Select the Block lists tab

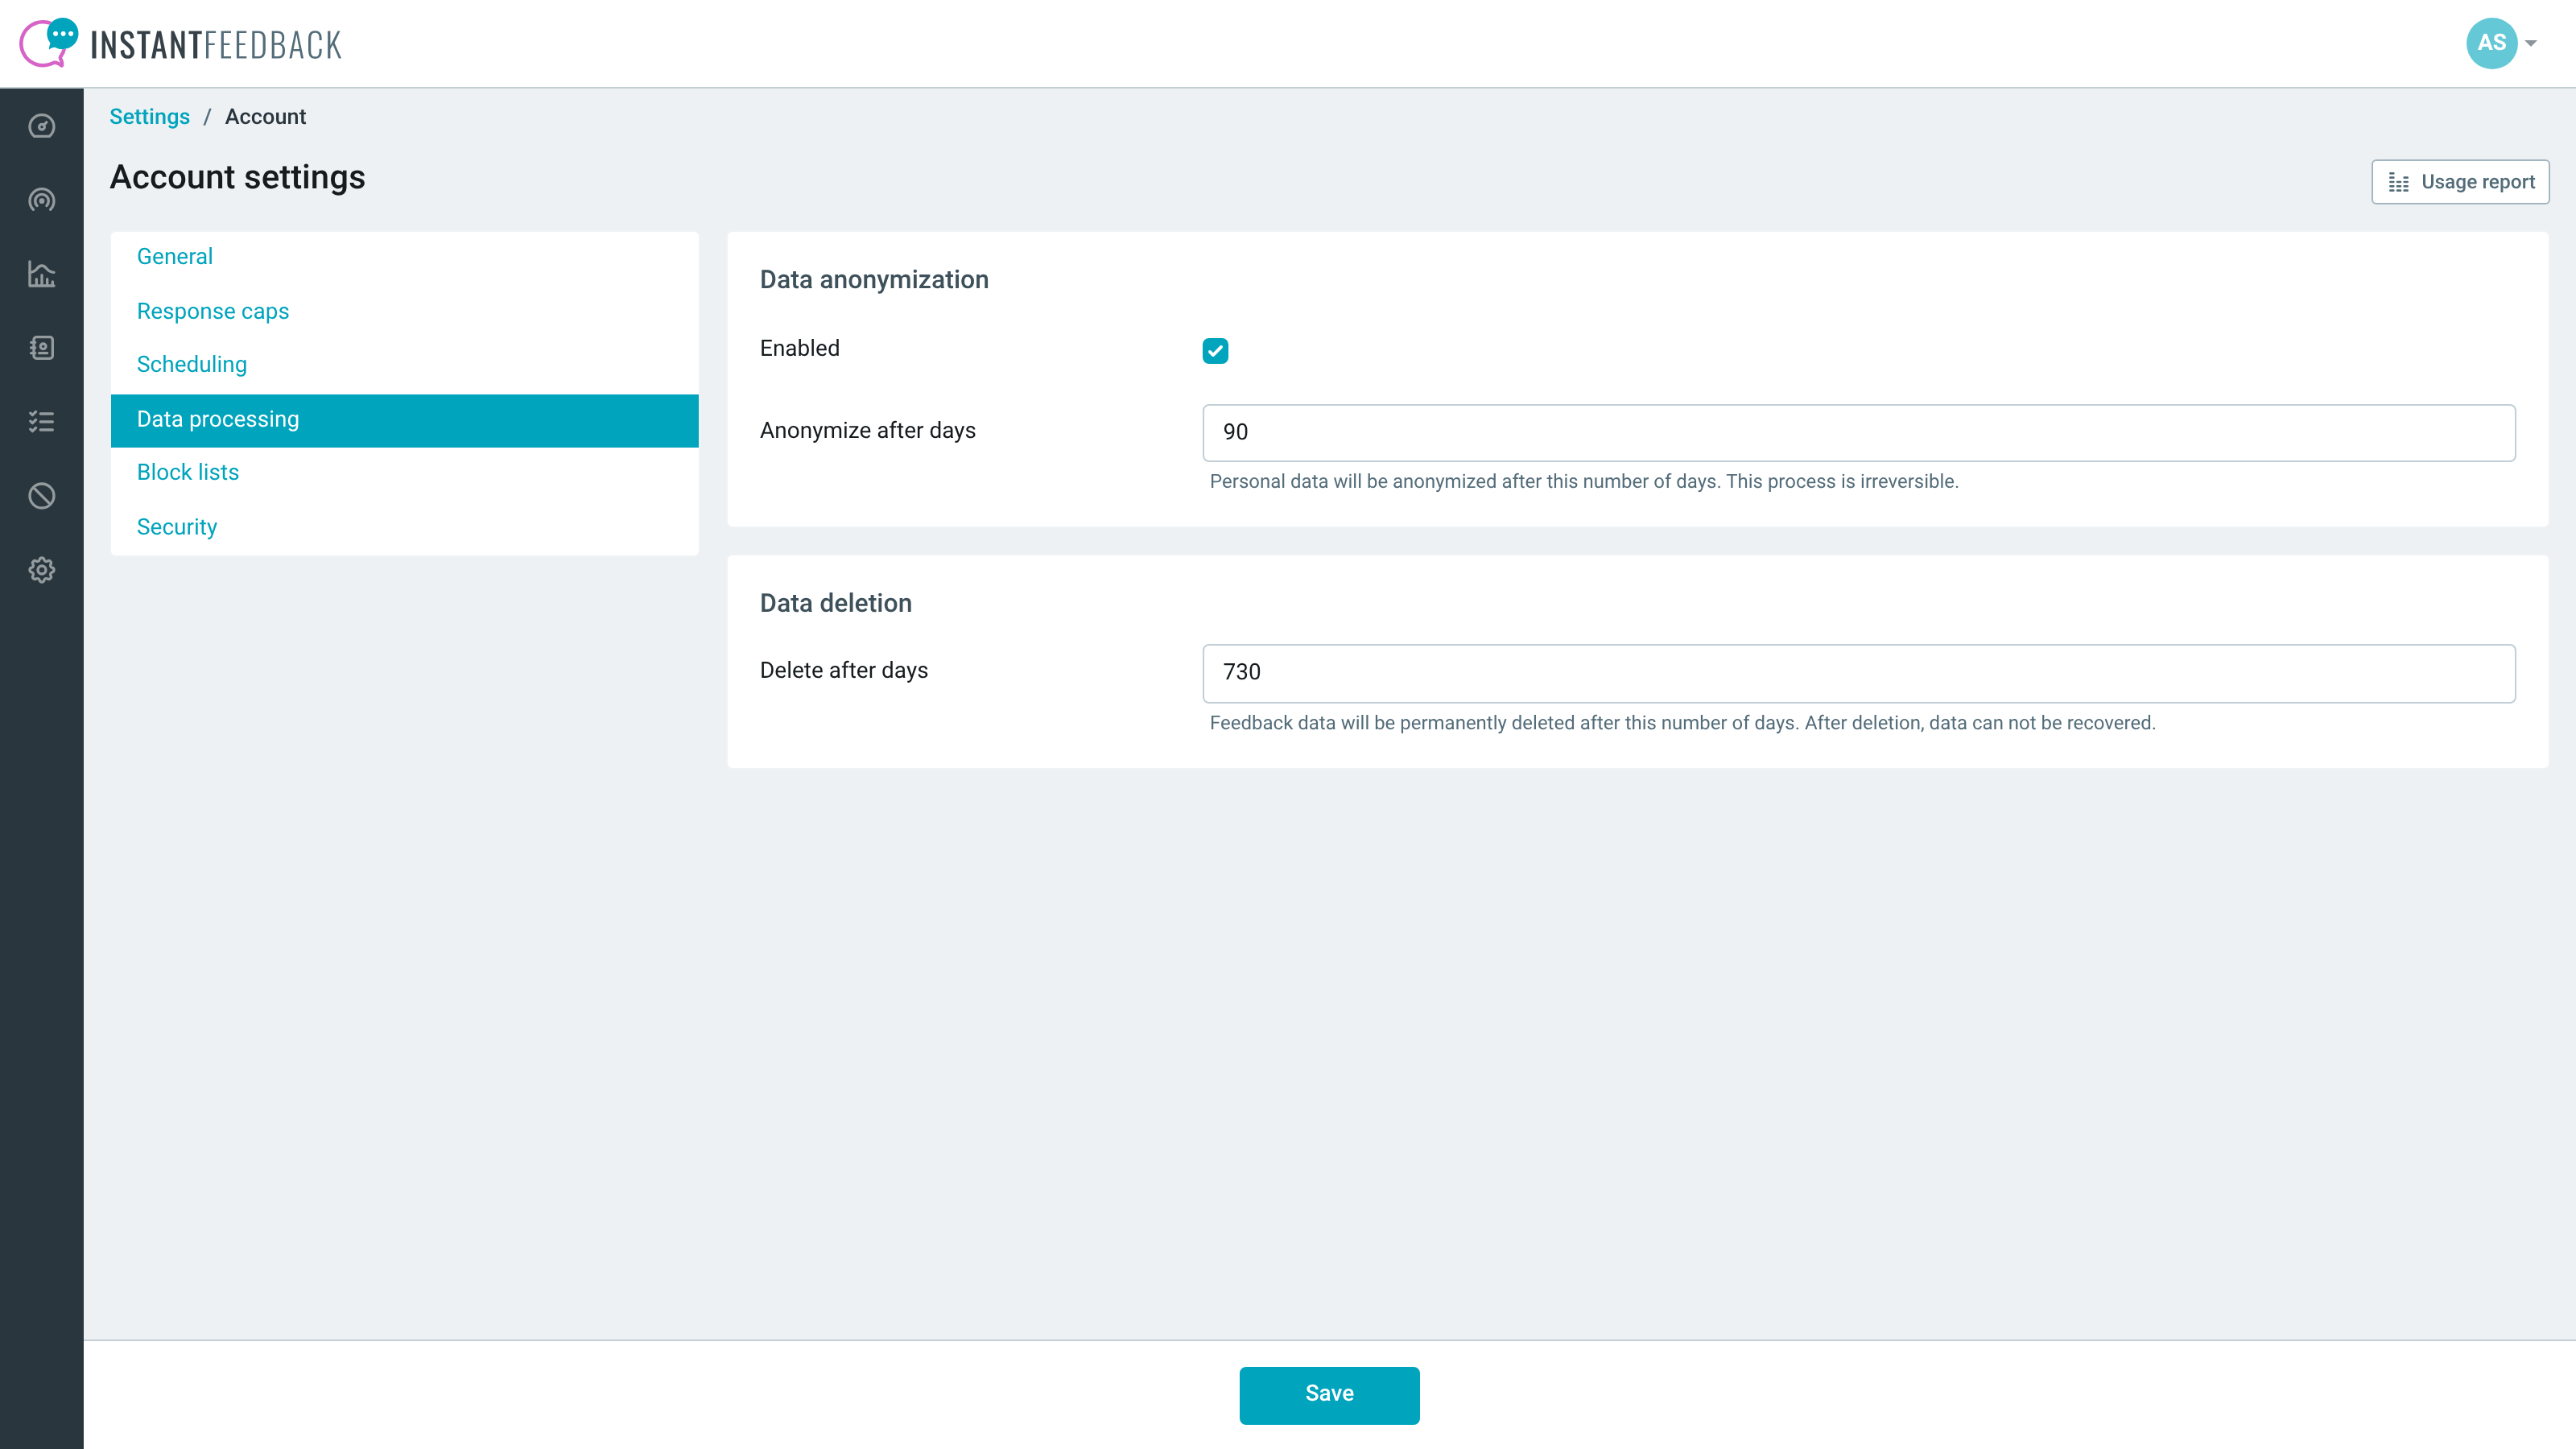(404, 473)
